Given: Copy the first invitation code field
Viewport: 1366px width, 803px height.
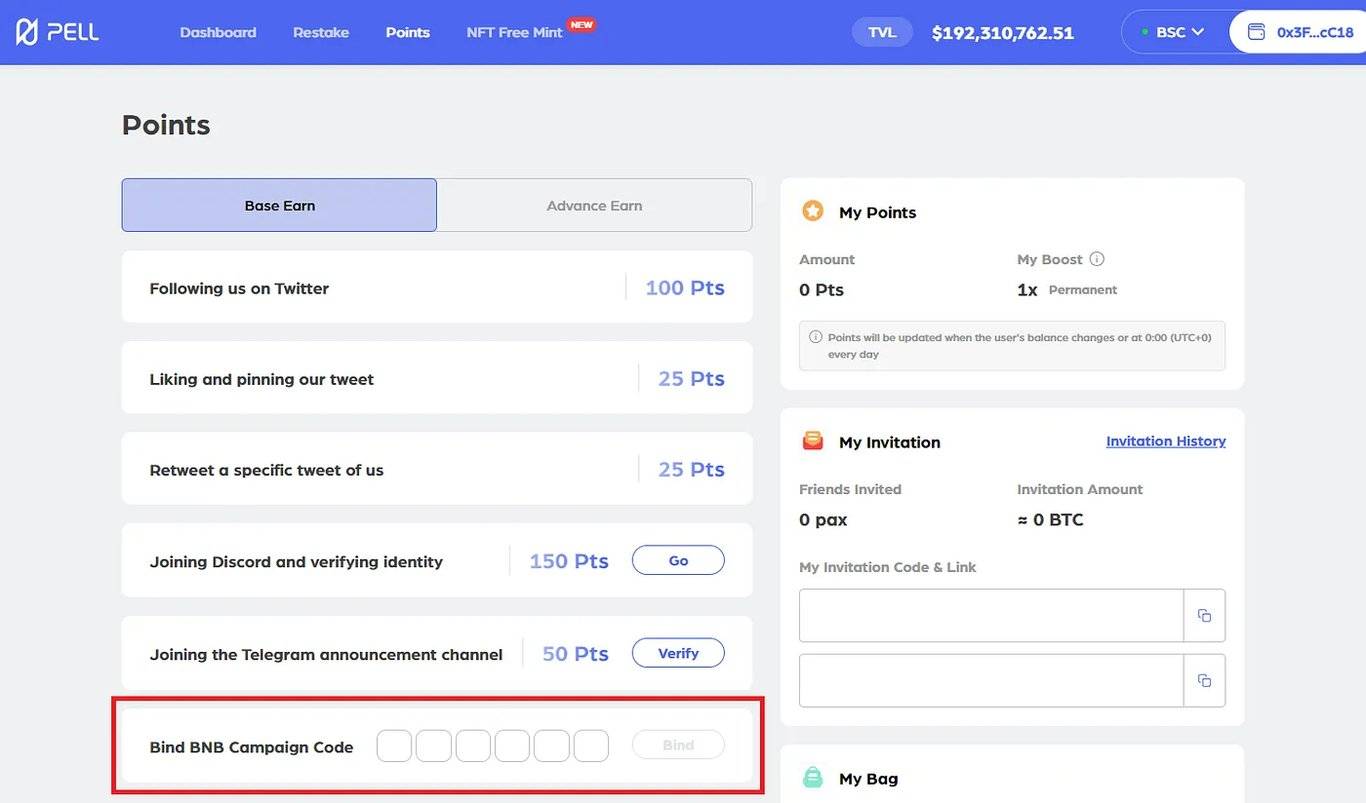Looking at the screenshot, I should click(x=1204, y=615).
